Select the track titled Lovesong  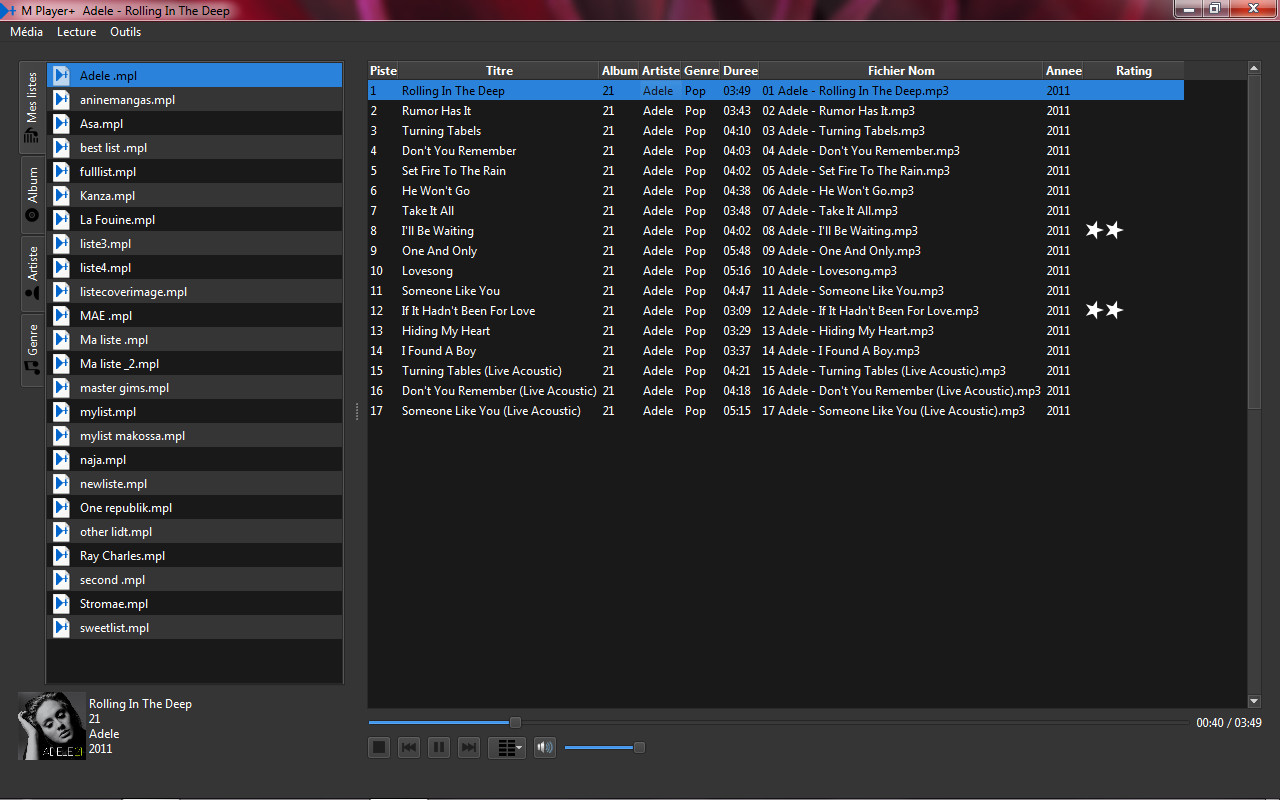pyautogui.click(x=776, y=271)
